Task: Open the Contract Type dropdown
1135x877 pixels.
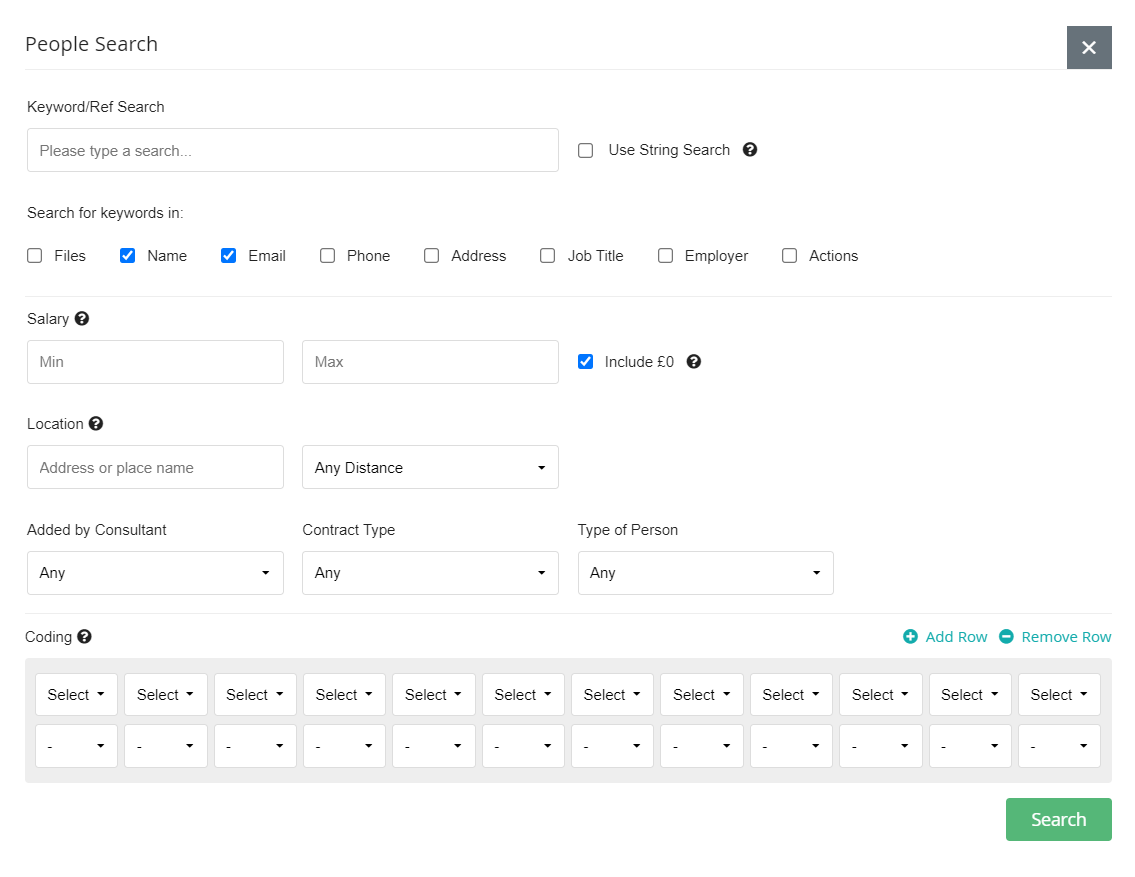Action: click(x=430, y=573)
